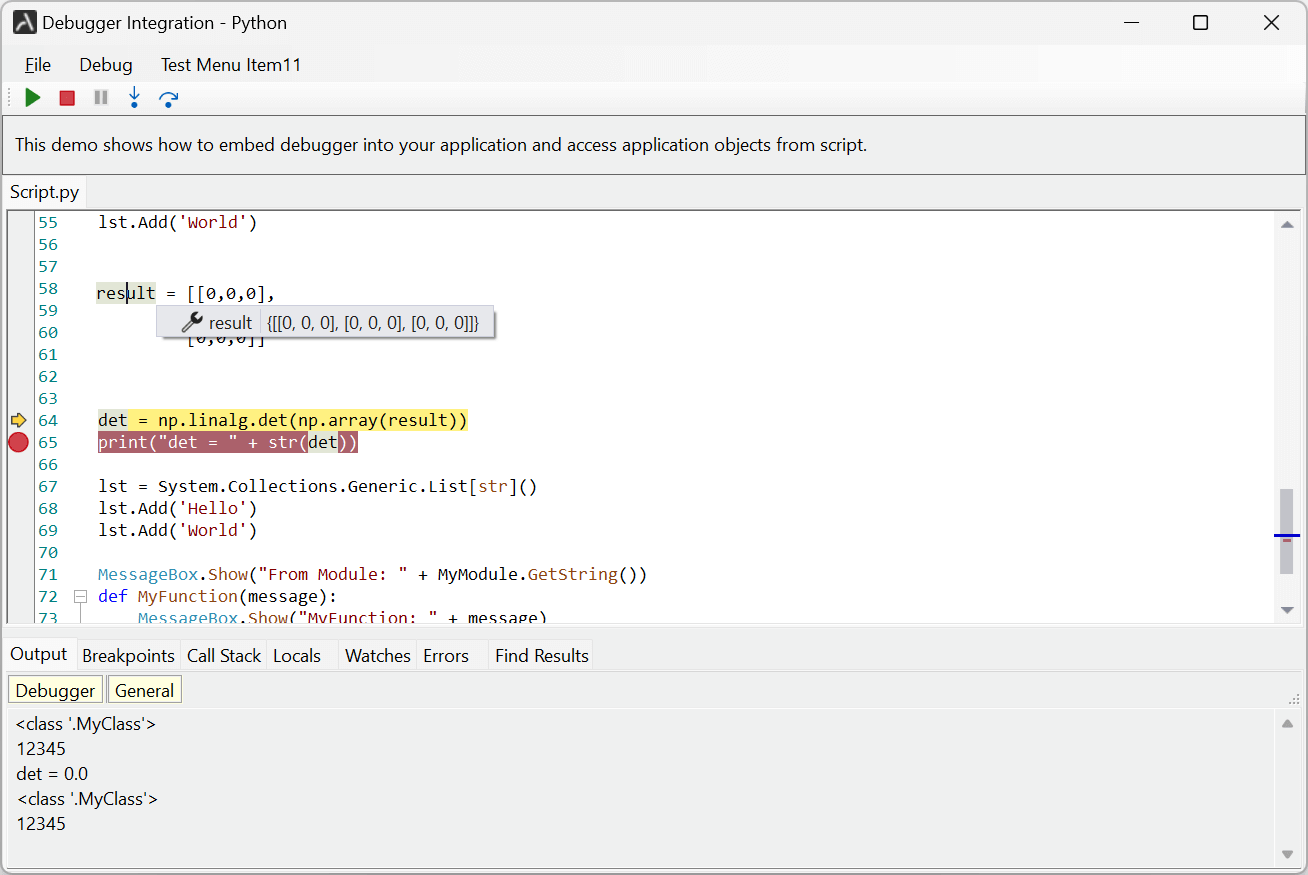Click line number 62 in the gutter
This screenshot has width=1308, height=875.
pyautogui.click(x=48, y=376)
